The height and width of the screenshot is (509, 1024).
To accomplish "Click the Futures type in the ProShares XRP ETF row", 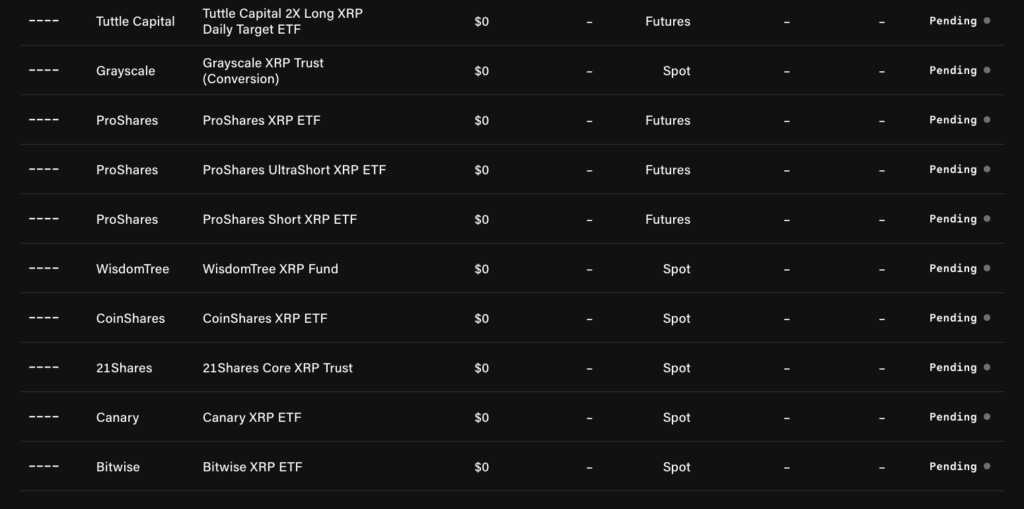I will tap(667, 121).
